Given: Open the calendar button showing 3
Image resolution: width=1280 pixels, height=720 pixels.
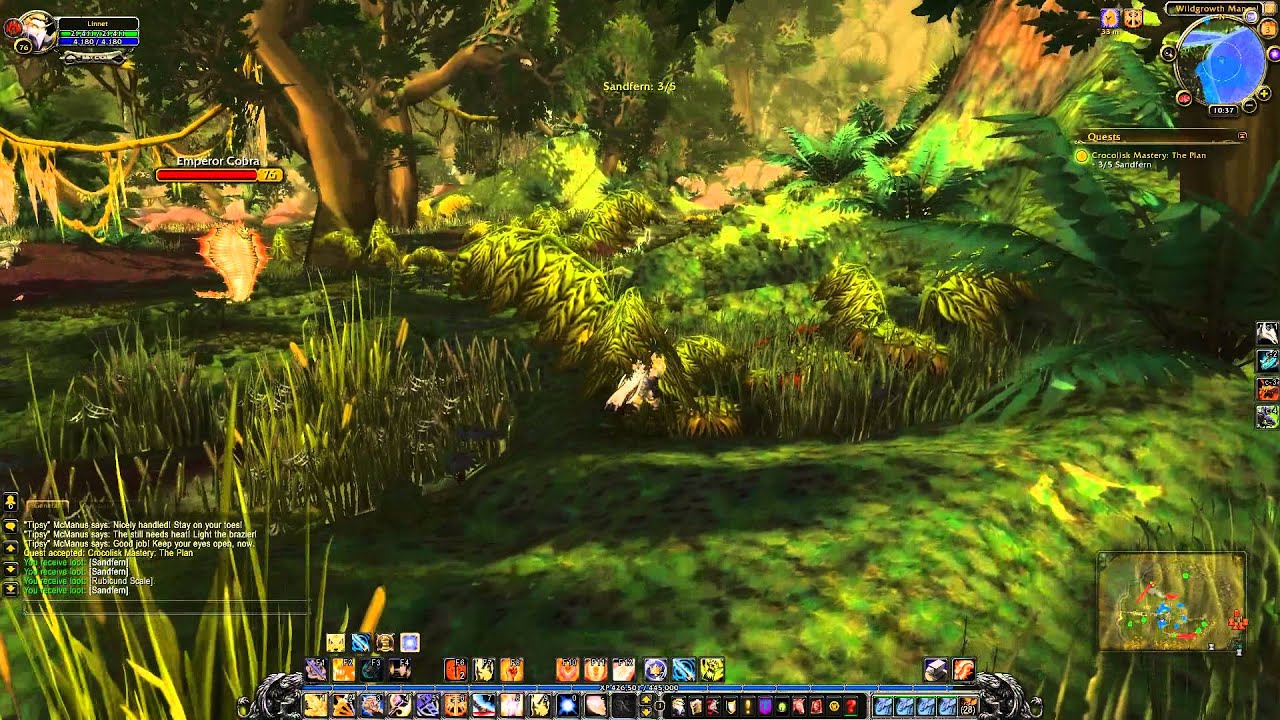Looking at the screenshot, I should pyautogui.click(x=1268, y=30).
